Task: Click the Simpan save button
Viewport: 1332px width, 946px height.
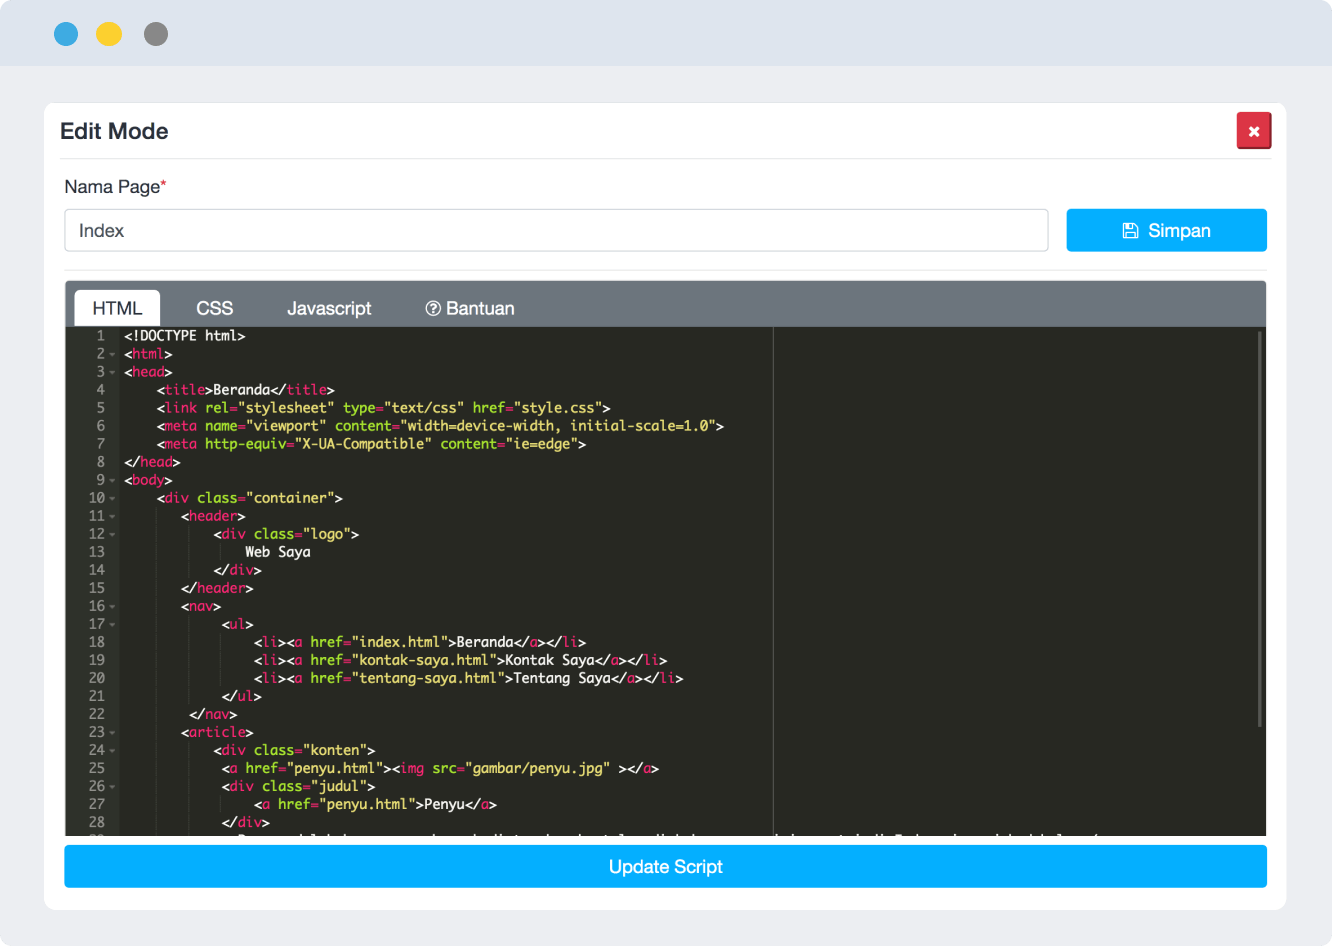Action: click(x=1166, y=230)
